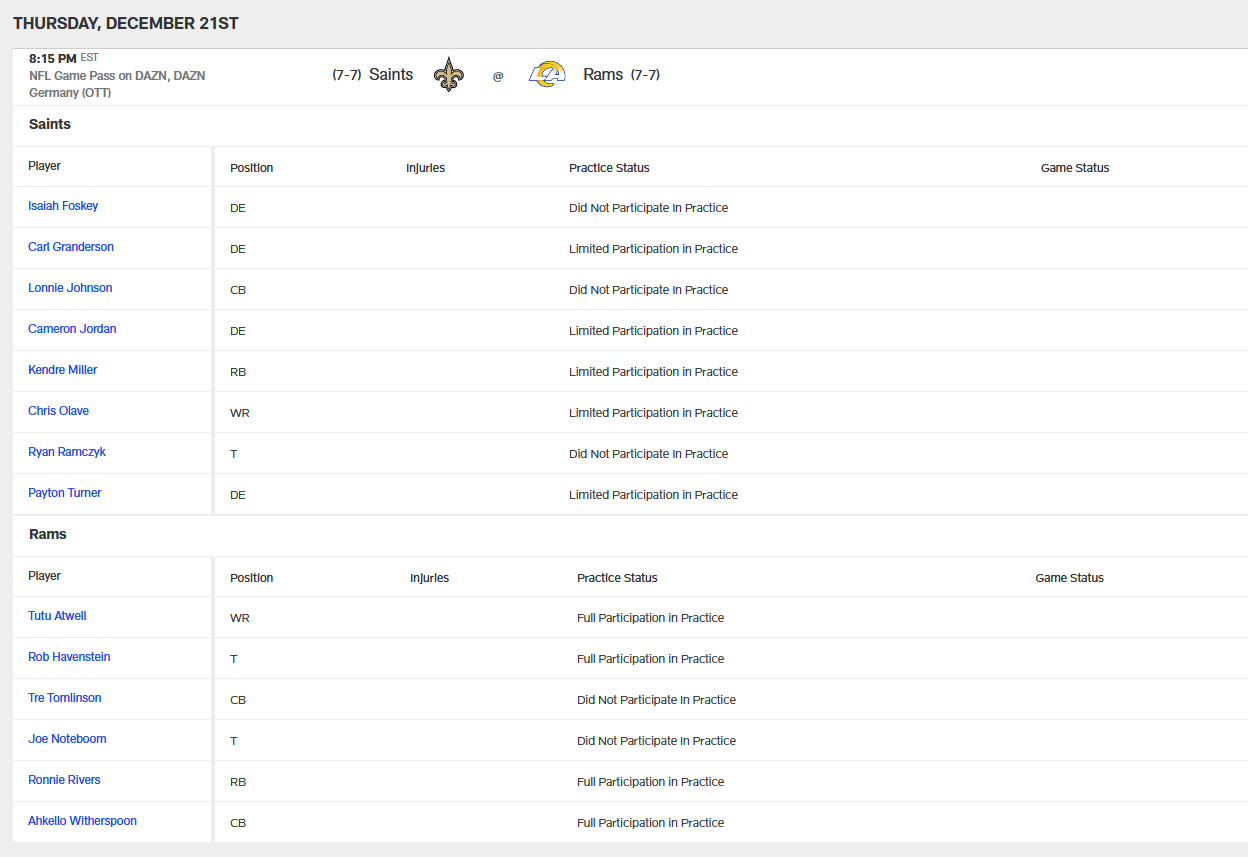The width and height of the screenshot is (1248, 857).
Task: Open Joe Noteboom's player profile
Action: [x=67, y=739]
